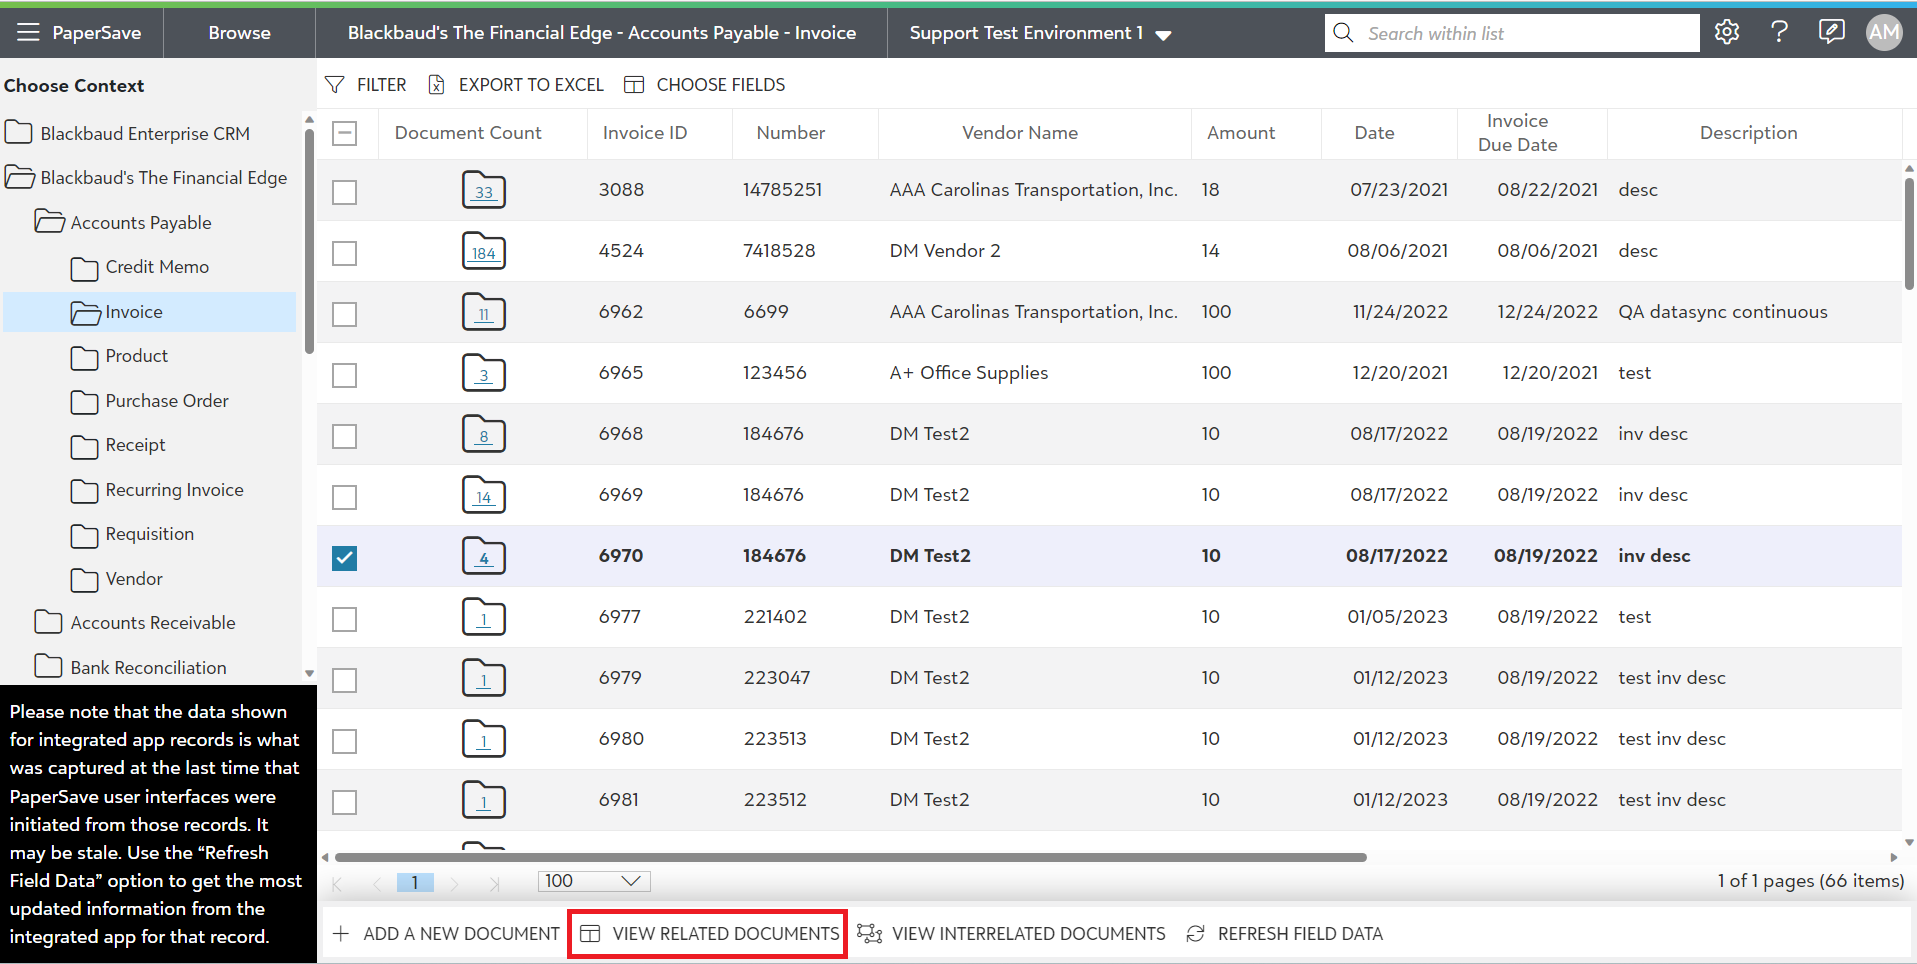The height and width of the screenshot is (964, 1917).
Task: Click the Filter funnel icon
Action: (x=335, y=85)
